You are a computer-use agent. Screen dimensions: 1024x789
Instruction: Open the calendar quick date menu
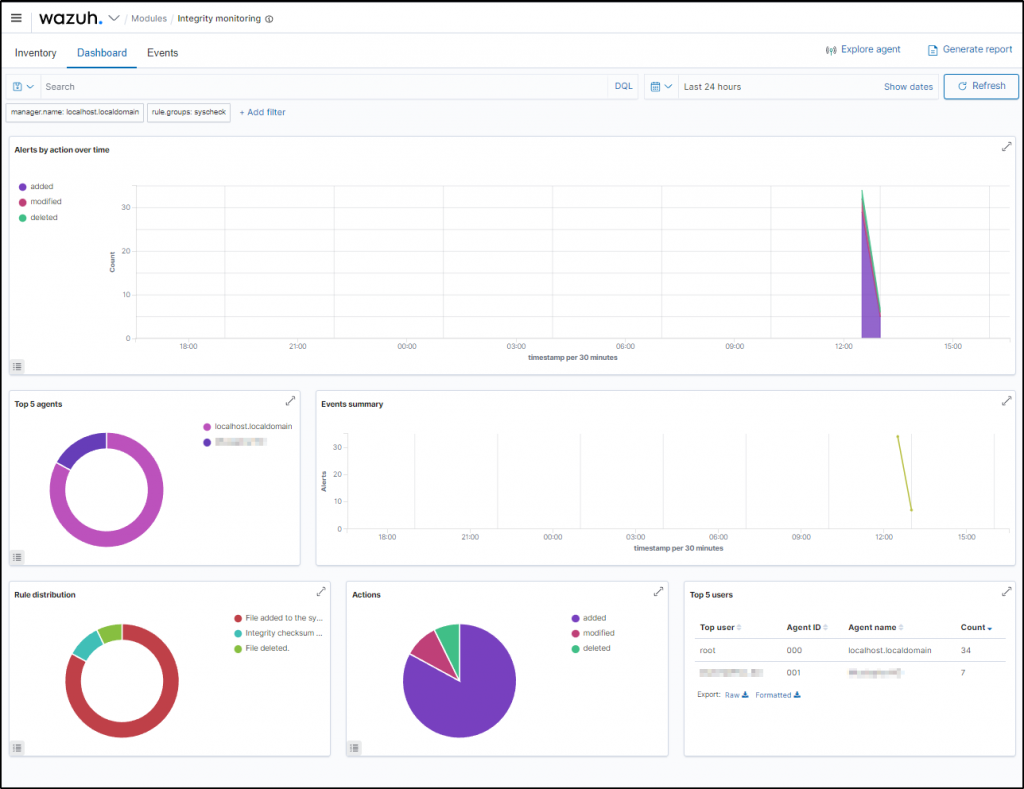pos(661,87)
